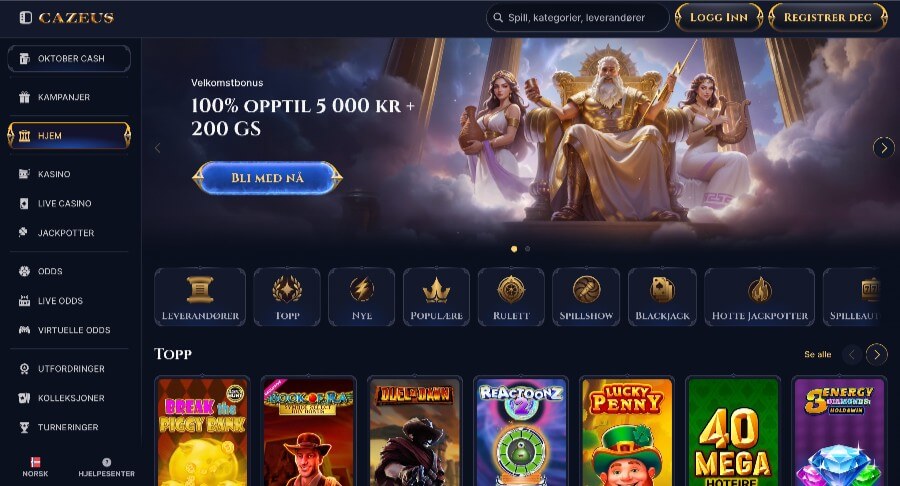
Task: Open the Populære crown category
Action: tap(436, 297)
